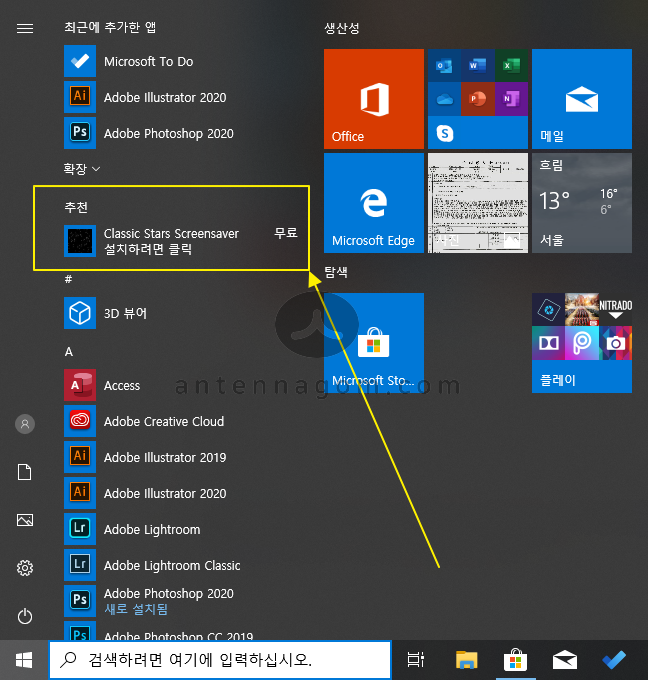Click the # letter group header
This screenshot has height=680, width=648.
(68, 279)
